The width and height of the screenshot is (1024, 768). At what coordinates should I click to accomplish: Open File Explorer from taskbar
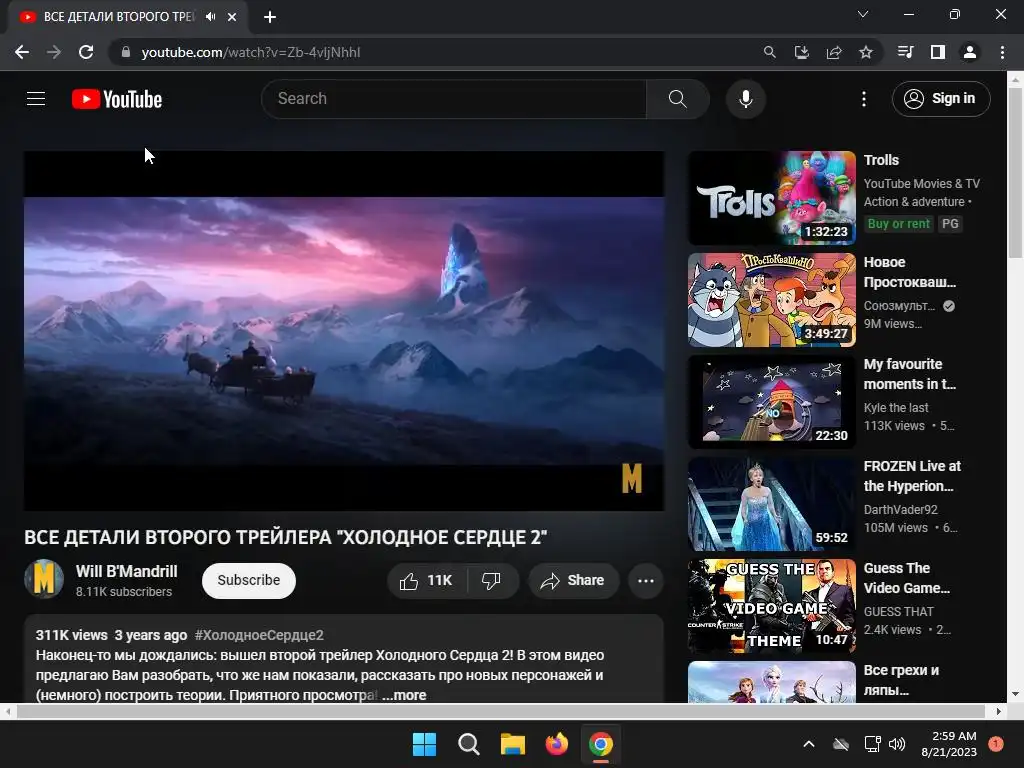click(513, 744)
